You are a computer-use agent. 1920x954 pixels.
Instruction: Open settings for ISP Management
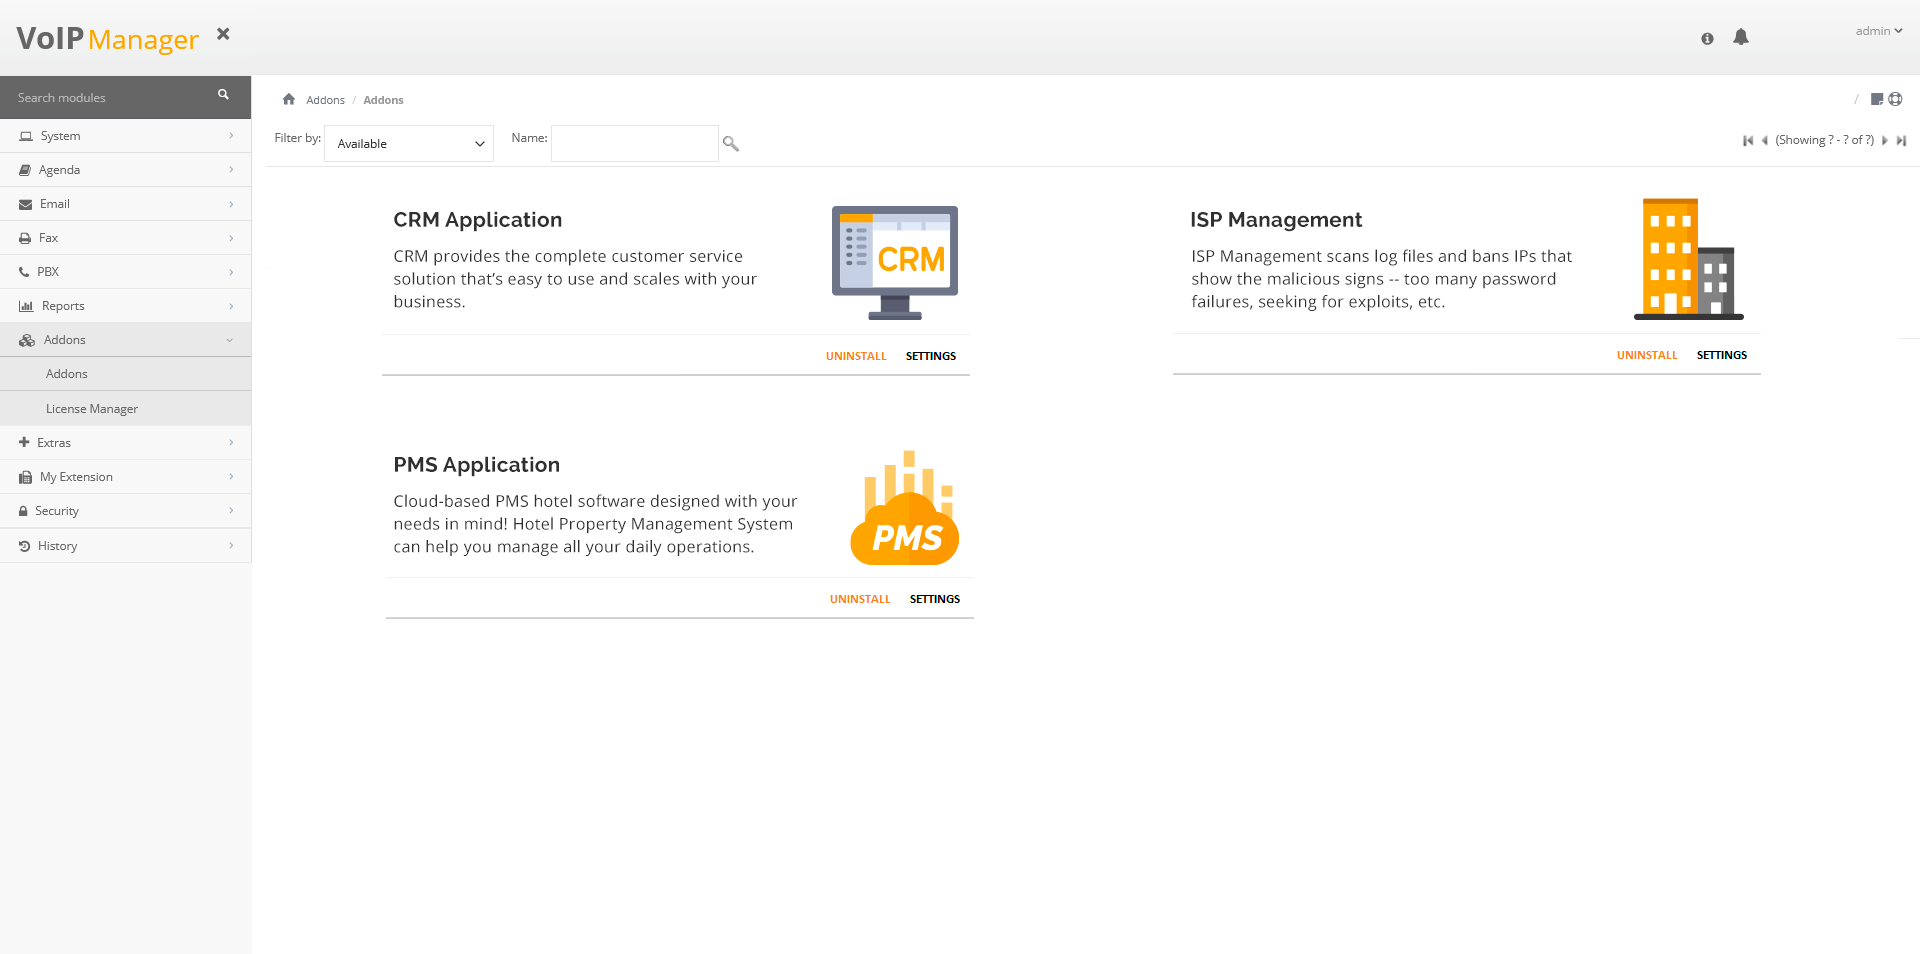pos(1721,355)
